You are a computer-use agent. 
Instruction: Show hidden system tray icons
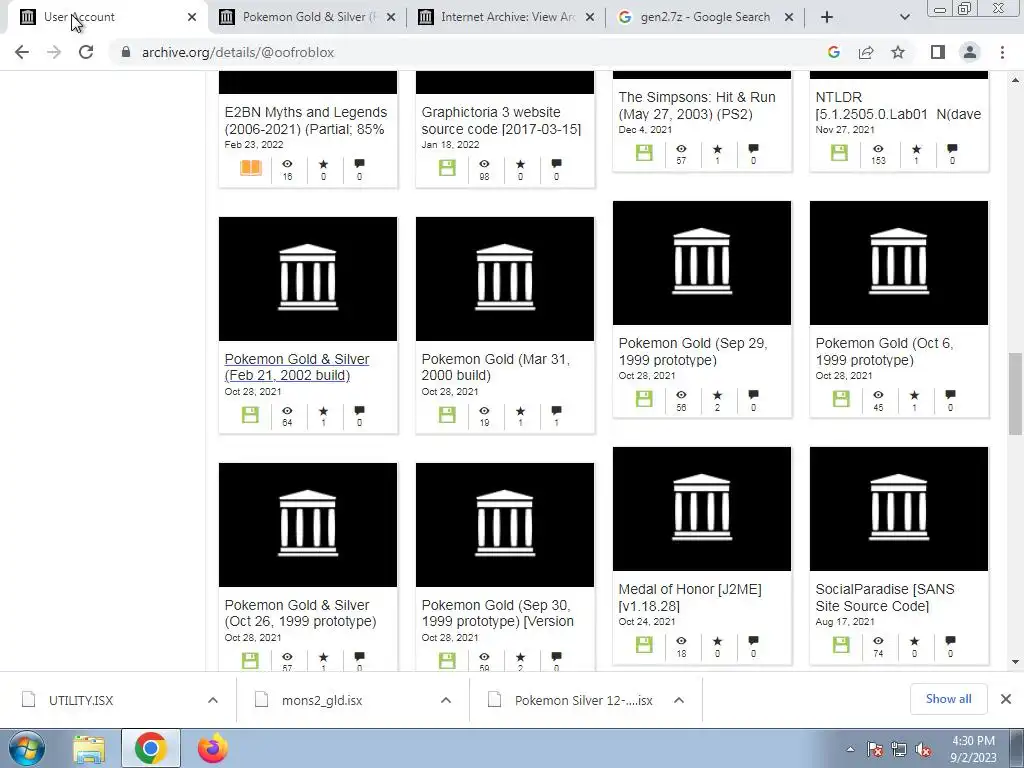850,750
